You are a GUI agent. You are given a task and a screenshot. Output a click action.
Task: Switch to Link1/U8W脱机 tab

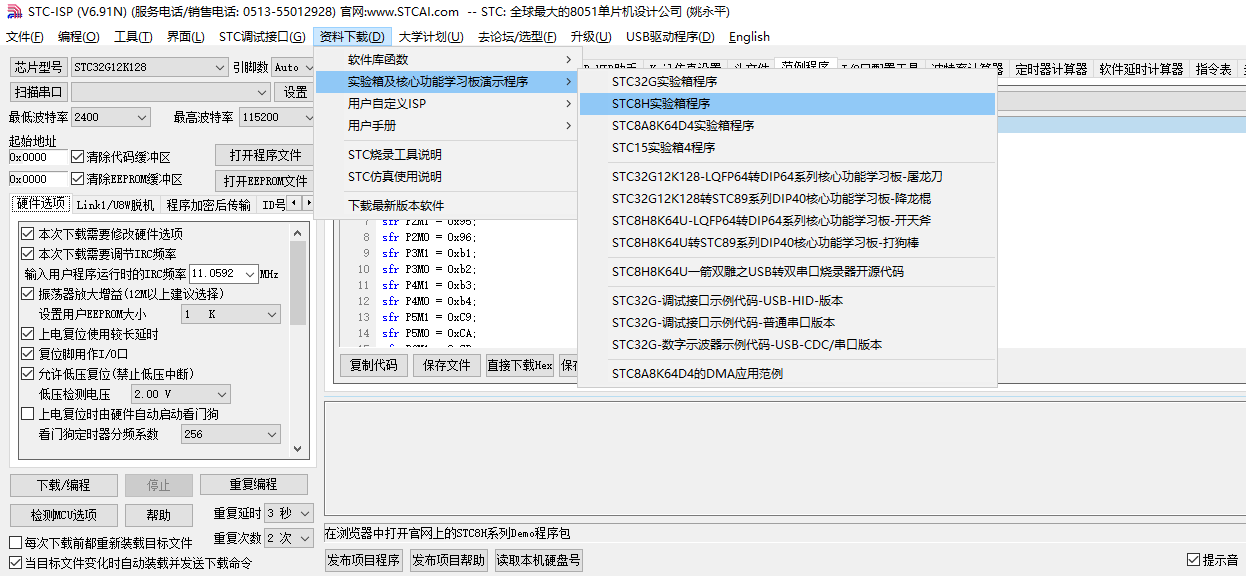pos(115,205)
